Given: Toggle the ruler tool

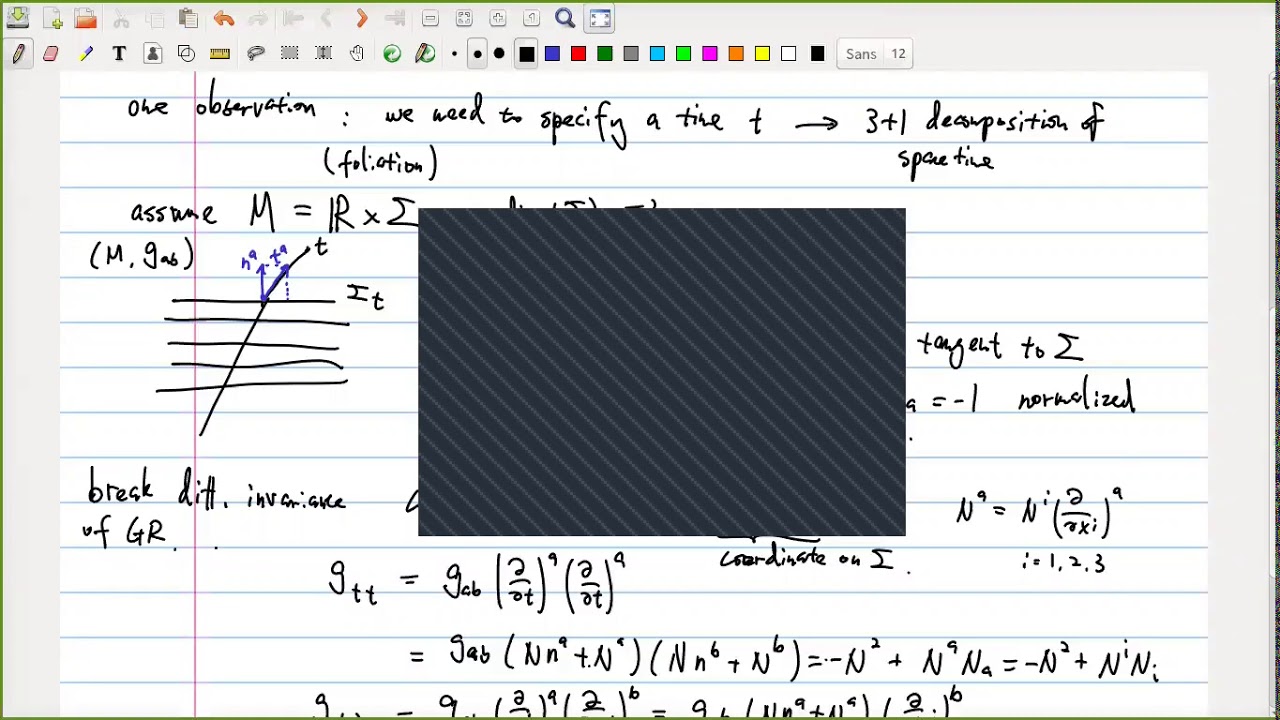Looking at the screenshot, I should click(x=220, y=54).
